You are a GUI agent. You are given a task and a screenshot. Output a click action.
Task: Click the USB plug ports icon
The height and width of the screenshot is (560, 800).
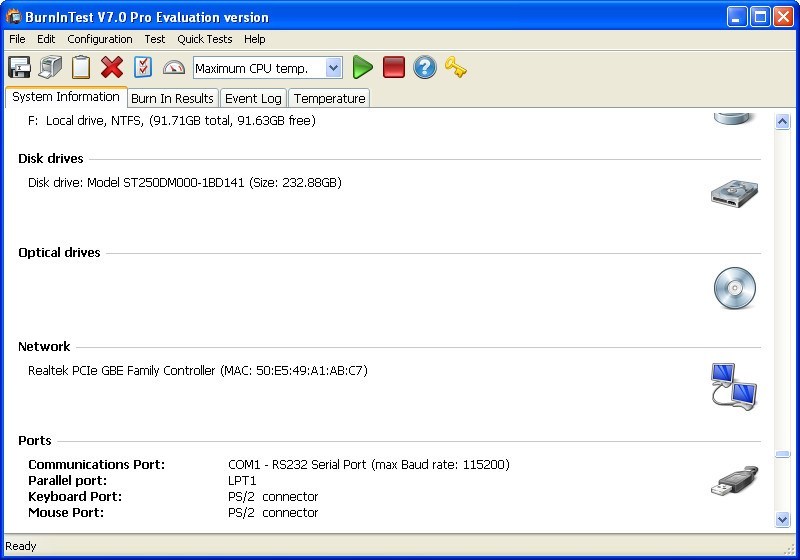point(735,481)
